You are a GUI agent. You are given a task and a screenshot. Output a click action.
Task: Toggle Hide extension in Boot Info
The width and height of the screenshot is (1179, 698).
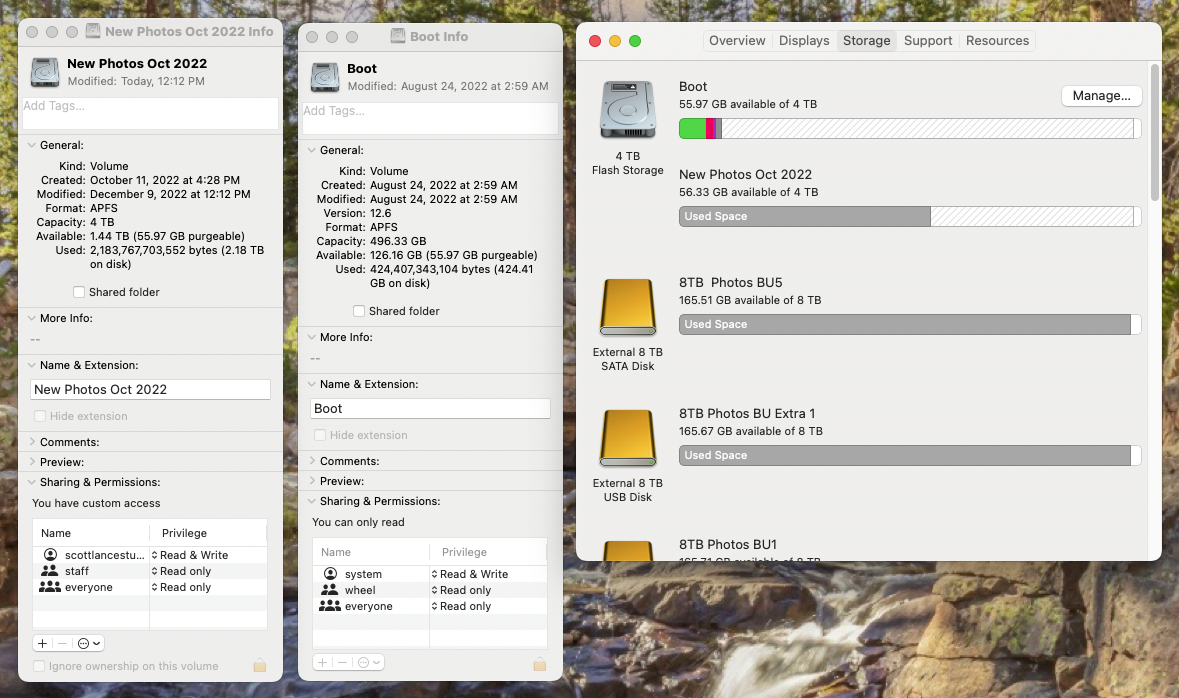pos(320,435)
